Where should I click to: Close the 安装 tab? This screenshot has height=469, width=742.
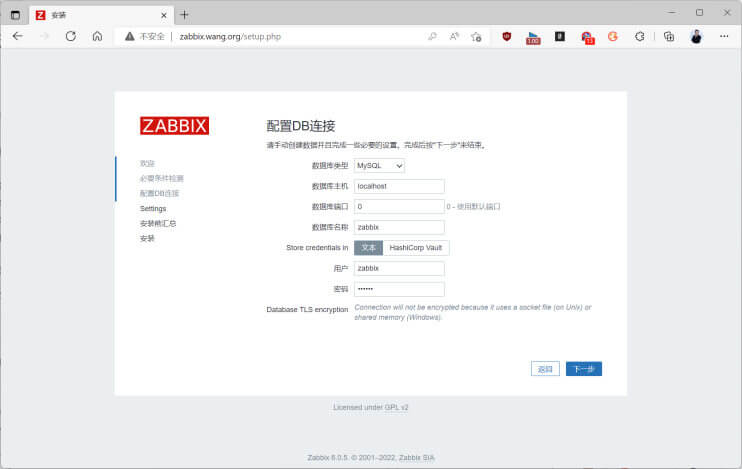[x=164, y=15]
